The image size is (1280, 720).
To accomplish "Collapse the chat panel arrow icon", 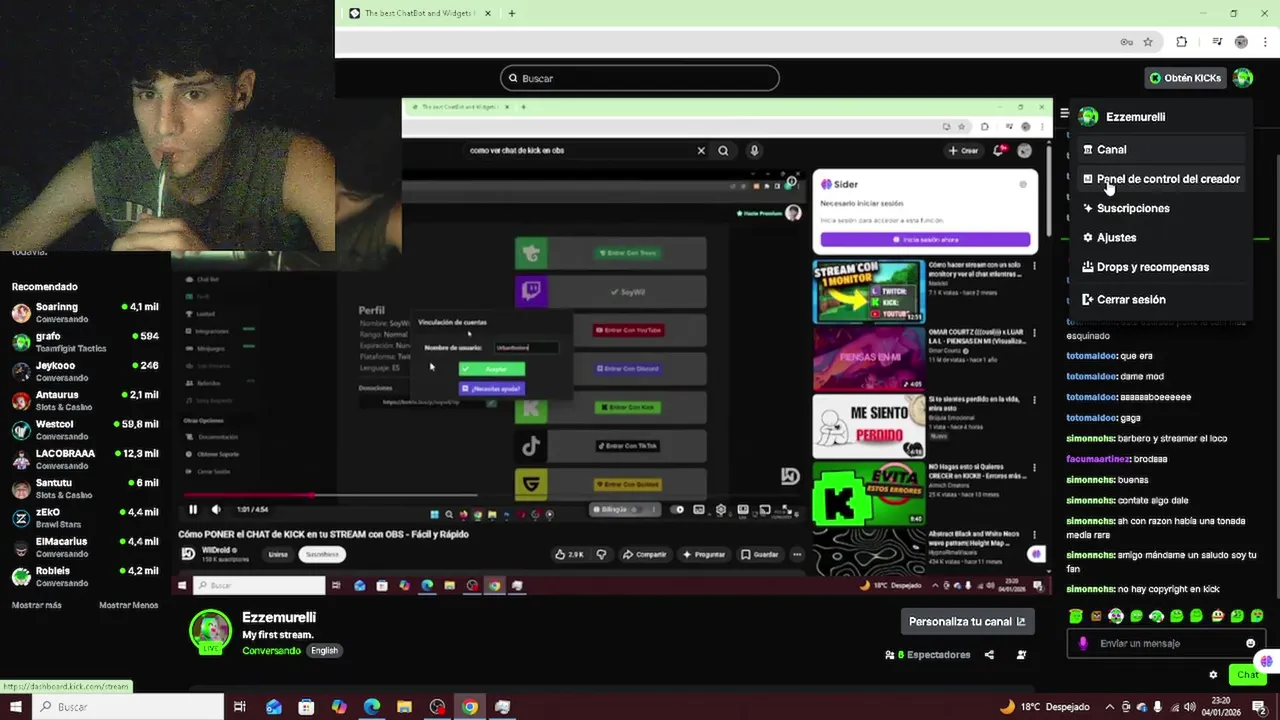I will pyautogui.click(x=1064, y=114).
